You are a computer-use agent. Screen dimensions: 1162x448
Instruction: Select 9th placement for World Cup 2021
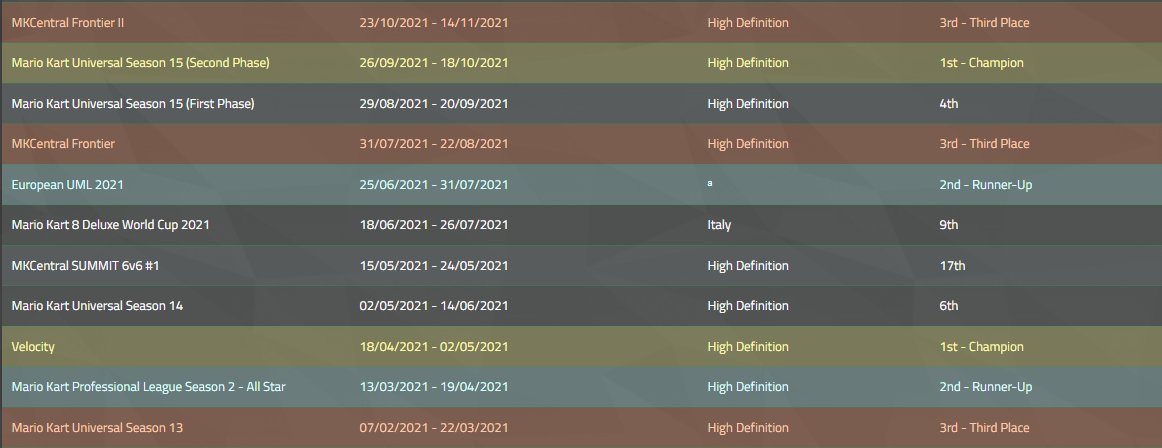(949, 224)
